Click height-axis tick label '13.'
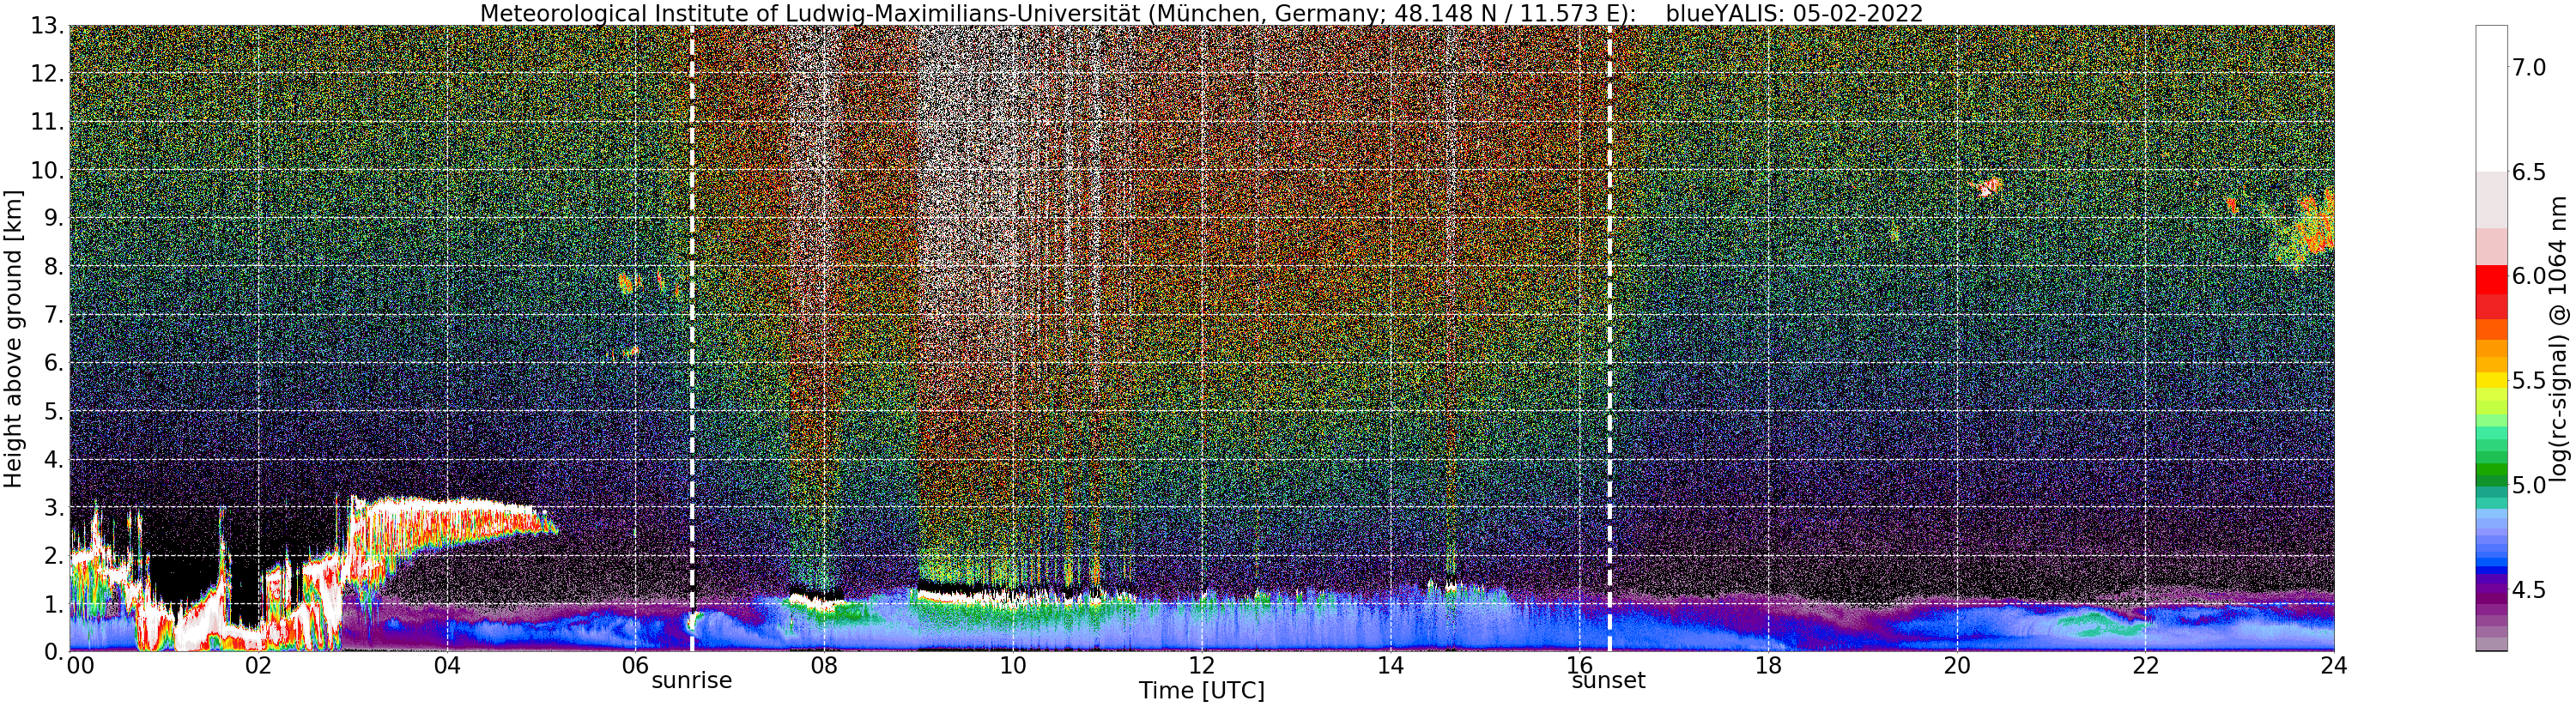This screenshot has height=707, width=2576. [x=47, y=27]
